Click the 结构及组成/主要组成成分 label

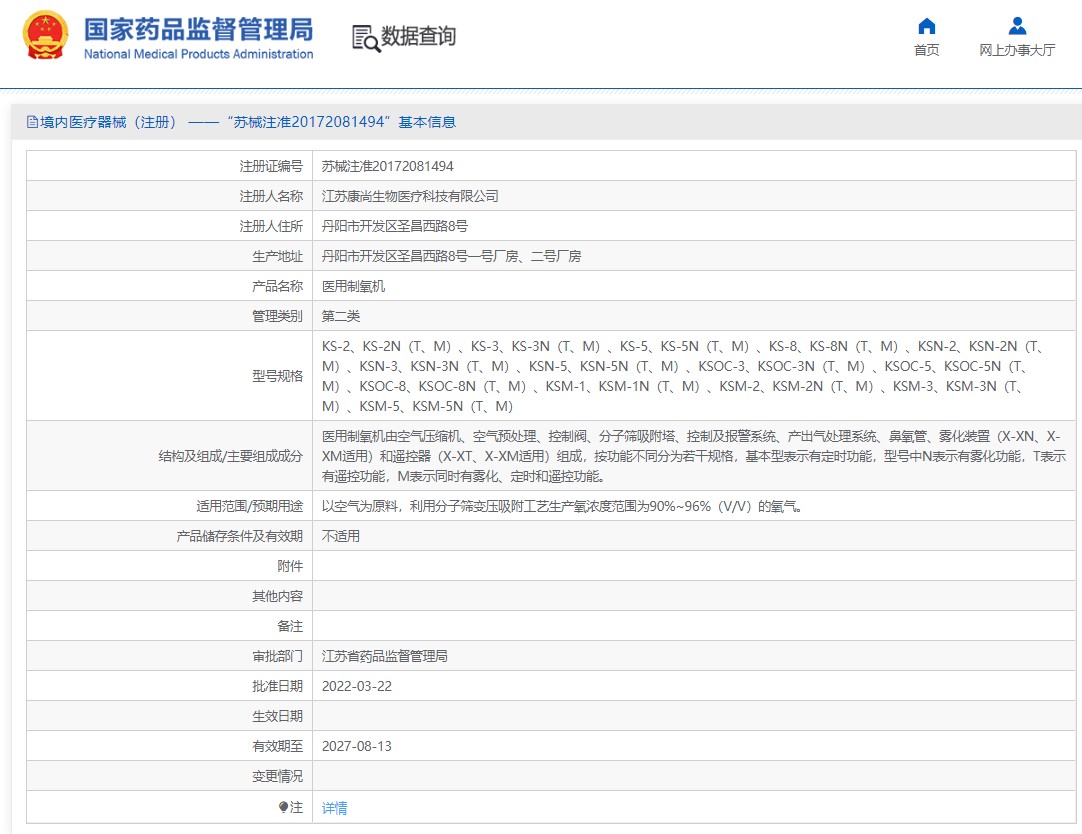pos(230,456)
